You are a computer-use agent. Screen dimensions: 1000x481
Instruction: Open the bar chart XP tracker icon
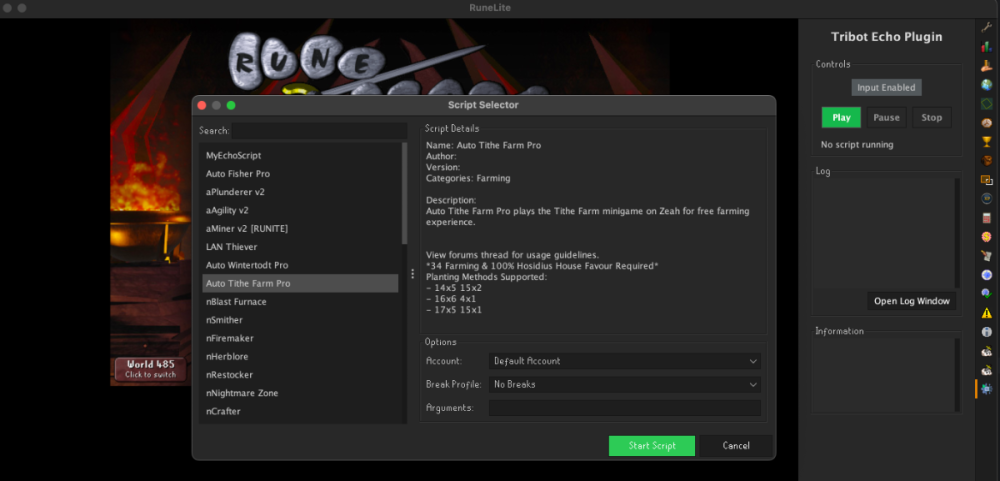(x=987, y=46)
